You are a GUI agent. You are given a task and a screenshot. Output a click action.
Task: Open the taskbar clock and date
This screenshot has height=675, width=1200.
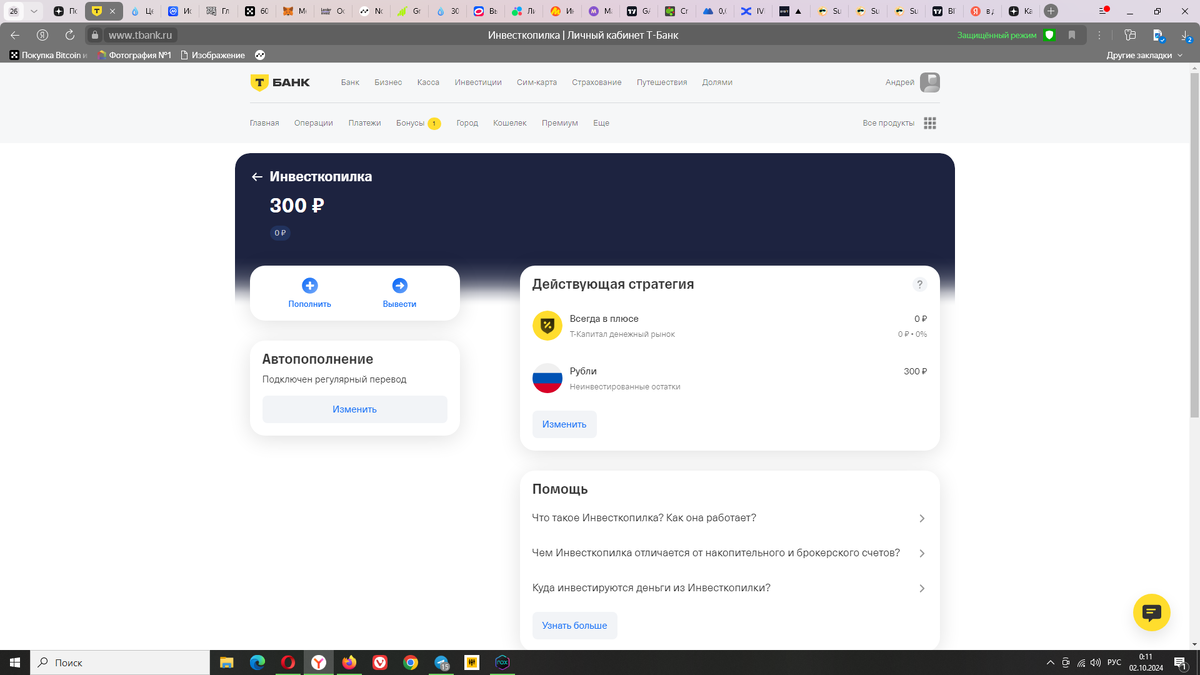point(1146,662)
